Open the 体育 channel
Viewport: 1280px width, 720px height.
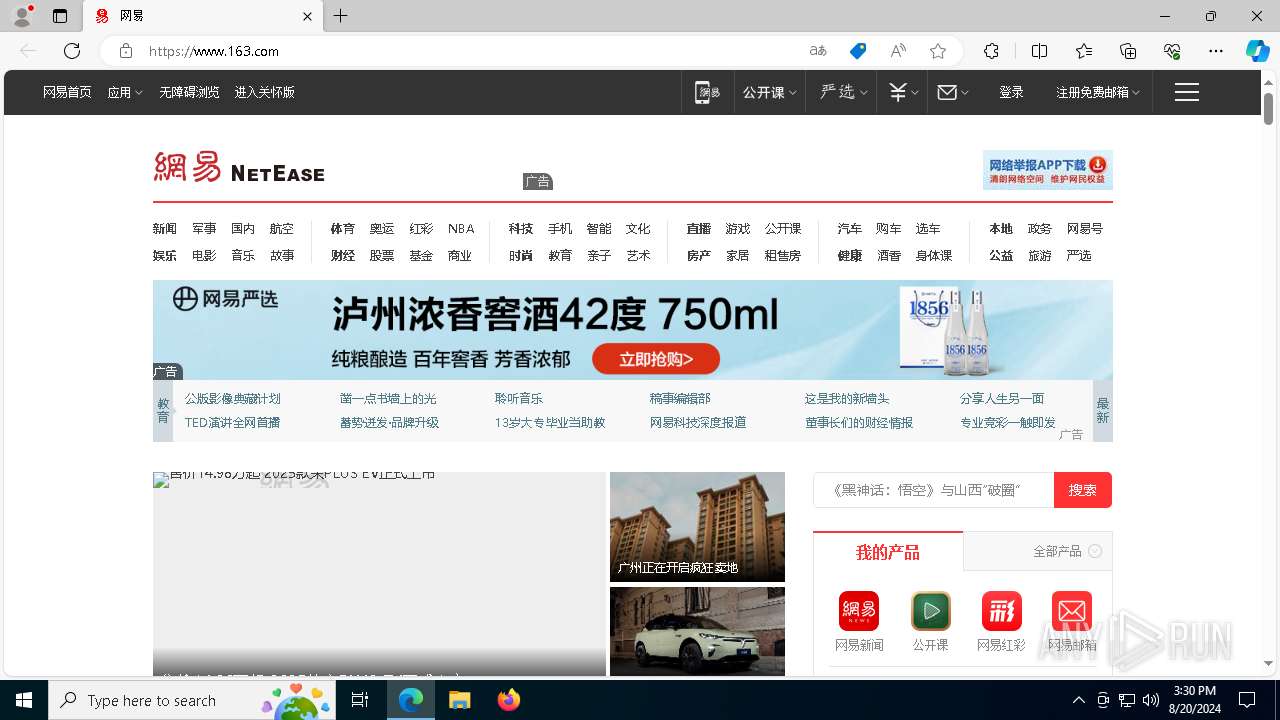[343, 228]
